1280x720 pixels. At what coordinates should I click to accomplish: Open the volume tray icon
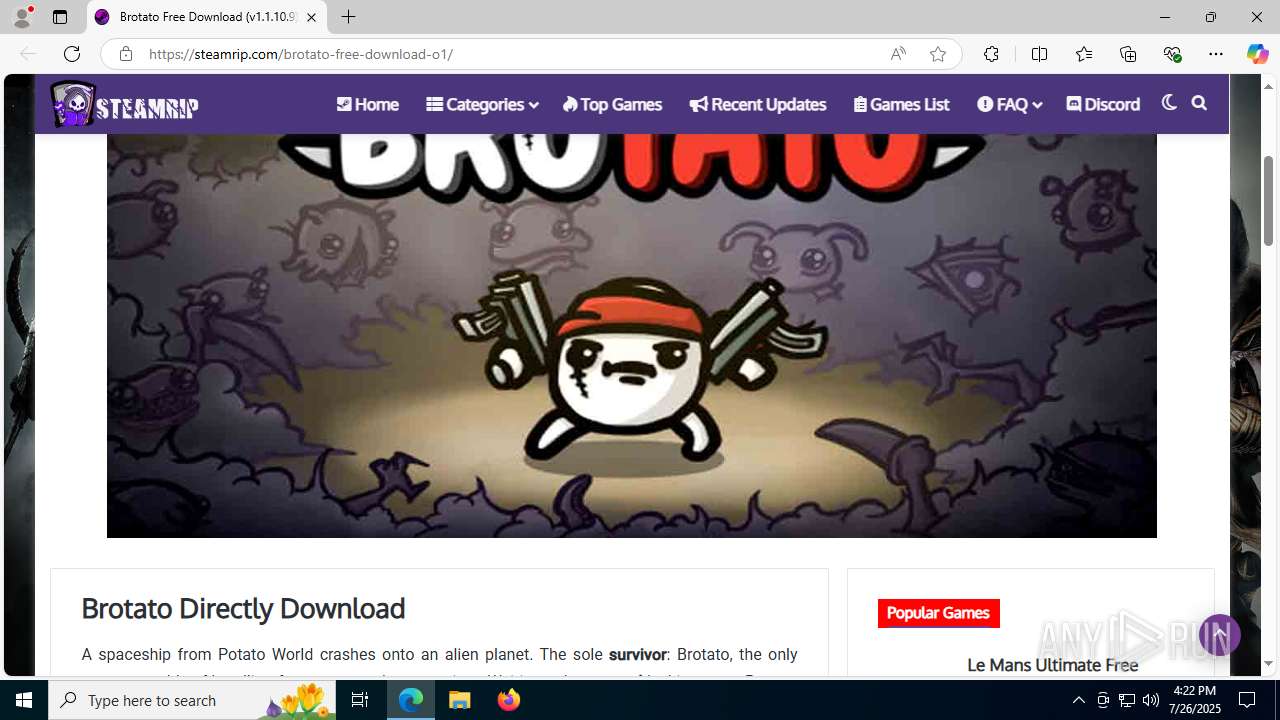(x=1150, y=700)
